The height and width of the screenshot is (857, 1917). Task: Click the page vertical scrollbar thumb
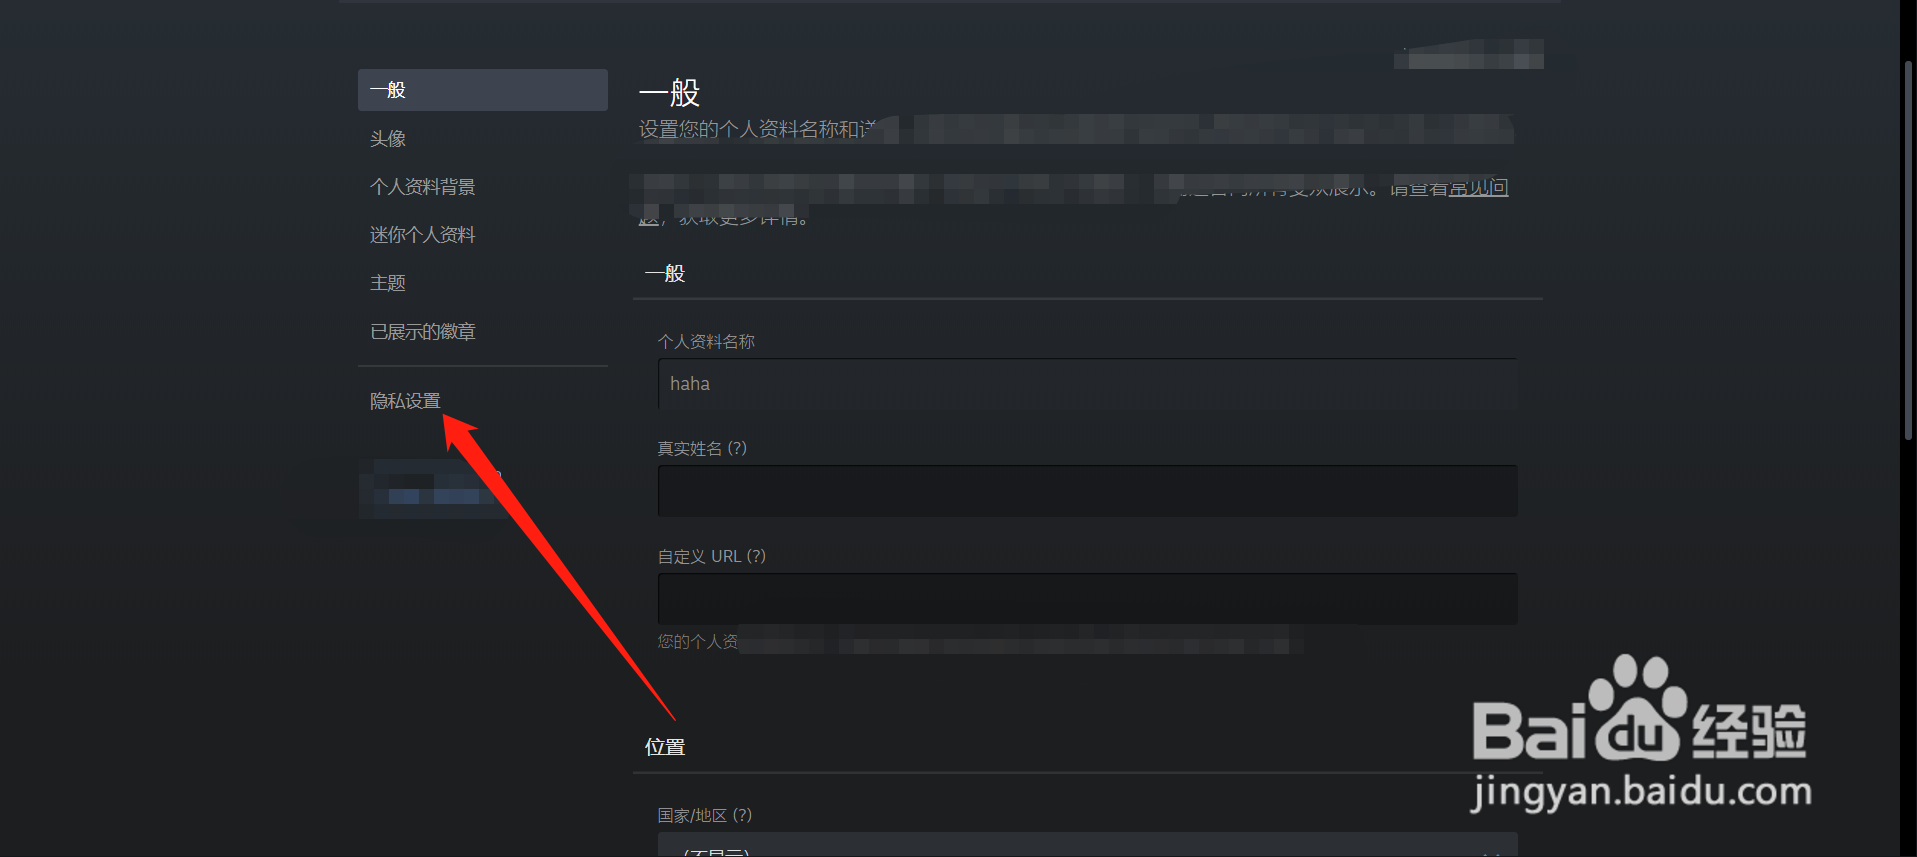1908,250
